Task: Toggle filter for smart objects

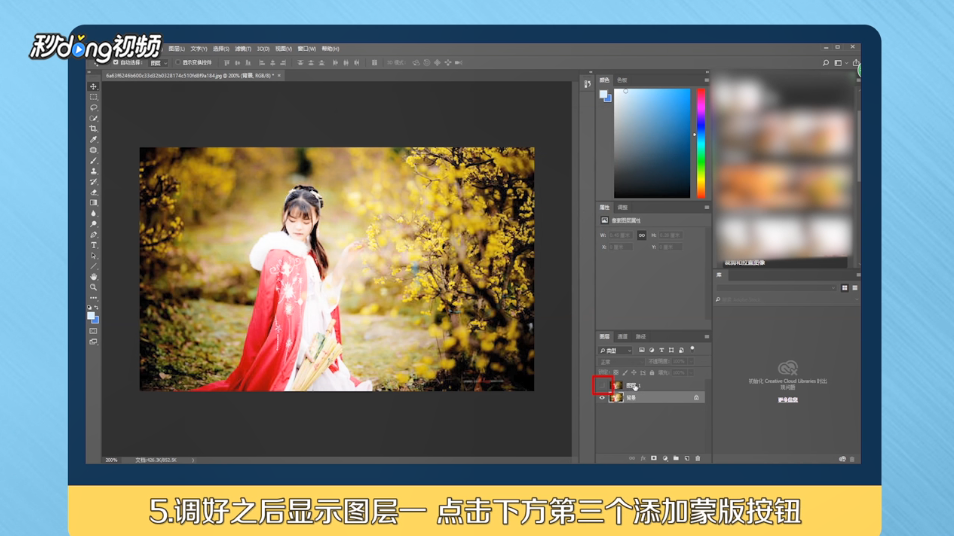Action: 681,350
